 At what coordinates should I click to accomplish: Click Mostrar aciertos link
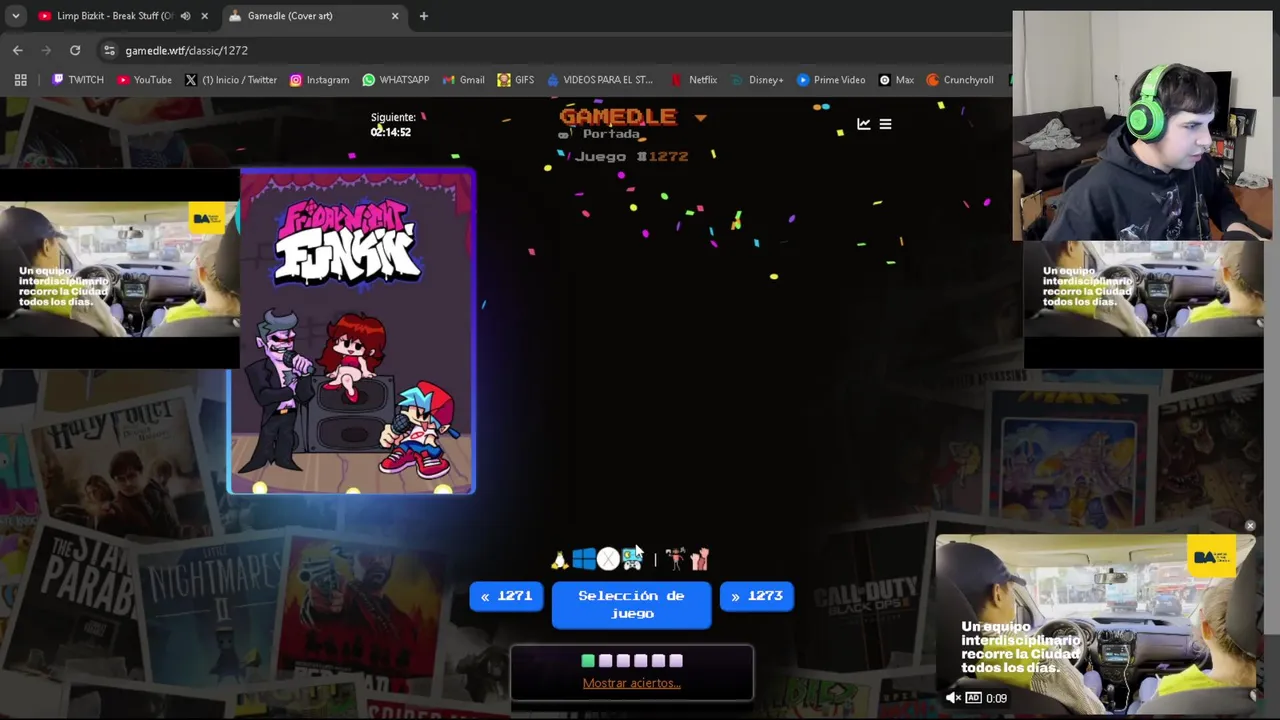pyautogui.click(x=632, y=683)
